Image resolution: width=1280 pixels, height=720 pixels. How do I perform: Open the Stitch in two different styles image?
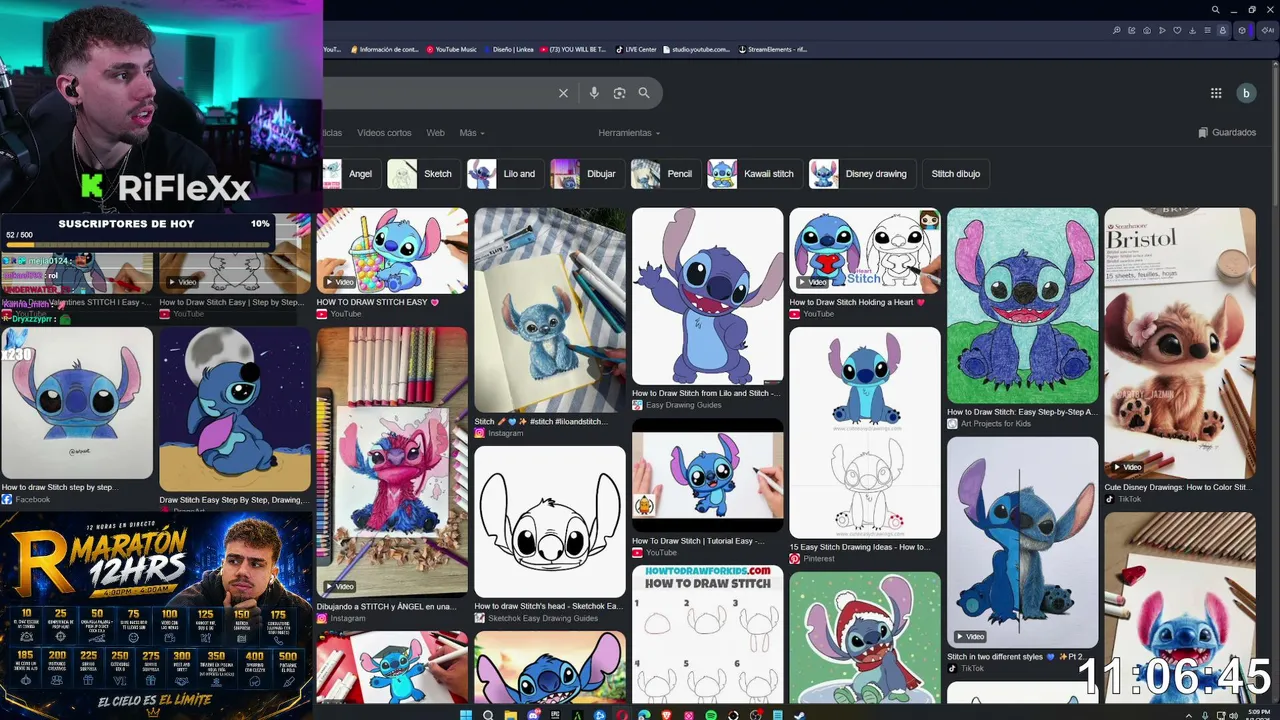(1023, 542)
